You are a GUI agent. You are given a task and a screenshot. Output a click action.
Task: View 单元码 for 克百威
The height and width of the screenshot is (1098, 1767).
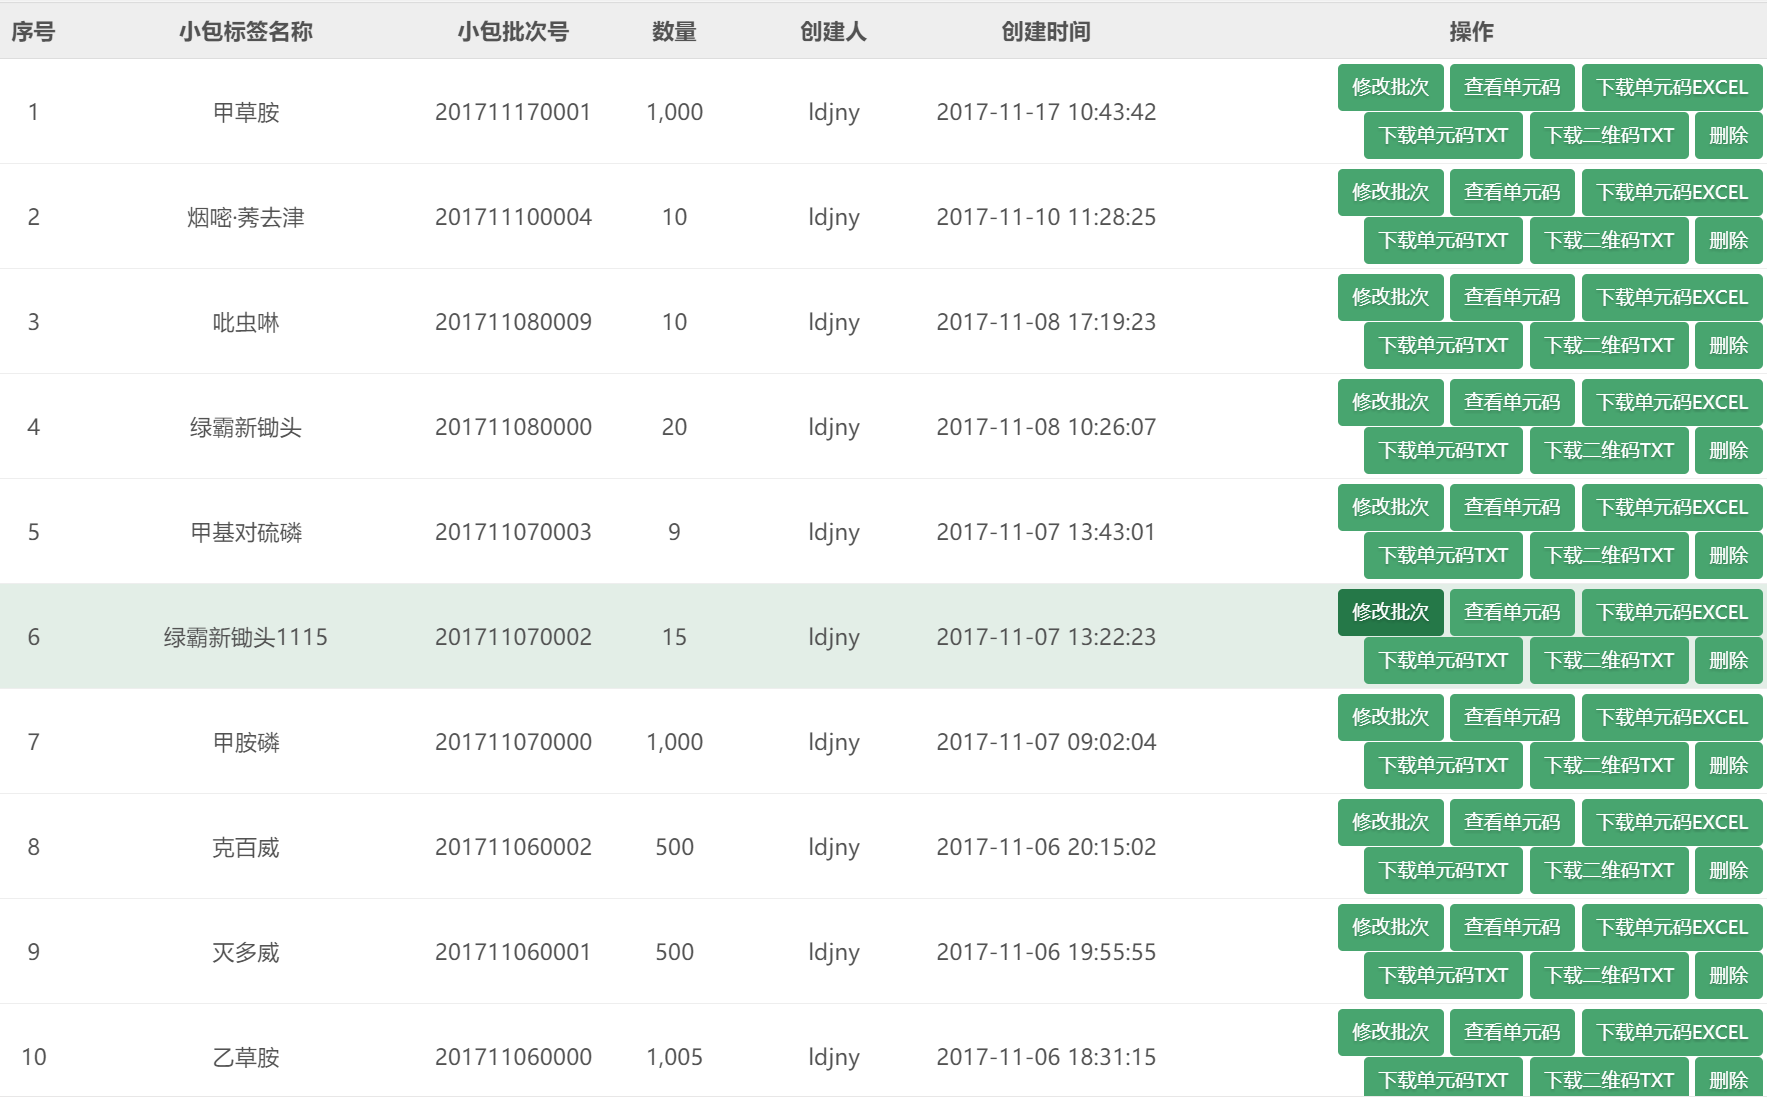click(1512, 822)
